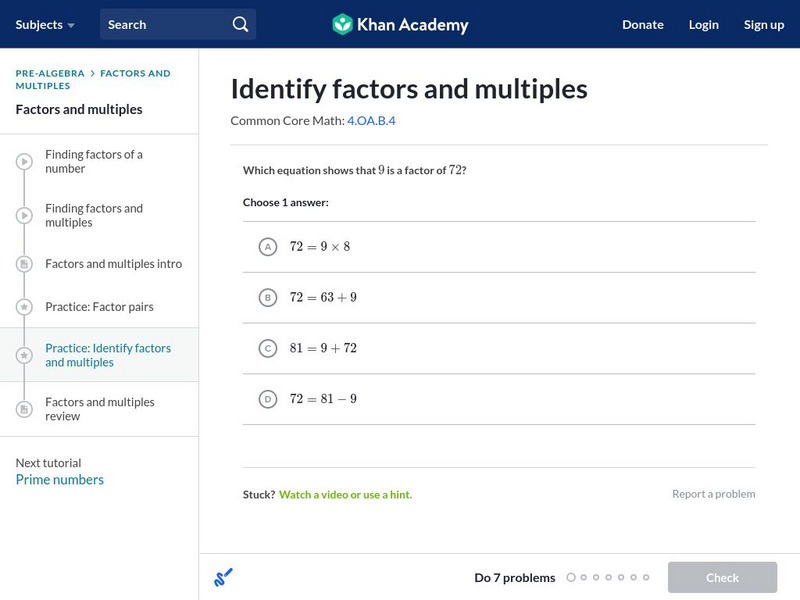Open the 4.OA.B.4 Common Core link
Screen dimensions: 800x600
[x=371, y=121]
